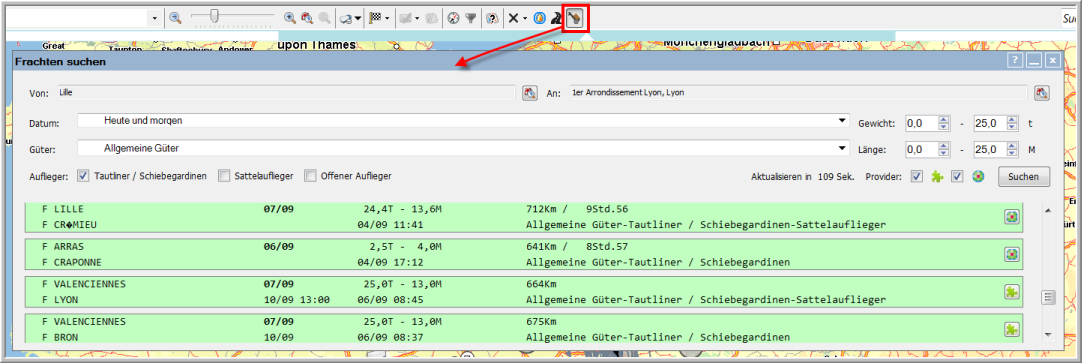Viewport: 1082px width, 363px height.
Task: Click the help button of Frachten suchen dialog
Action: click(x=1015, y=61)
